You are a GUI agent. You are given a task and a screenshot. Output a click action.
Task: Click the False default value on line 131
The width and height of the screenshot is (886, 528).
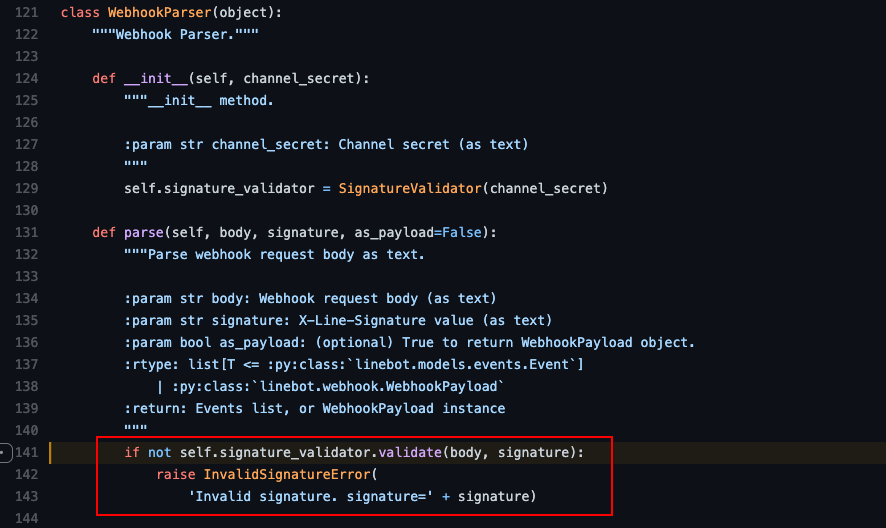pyautogui.click(x=462, y=232)
